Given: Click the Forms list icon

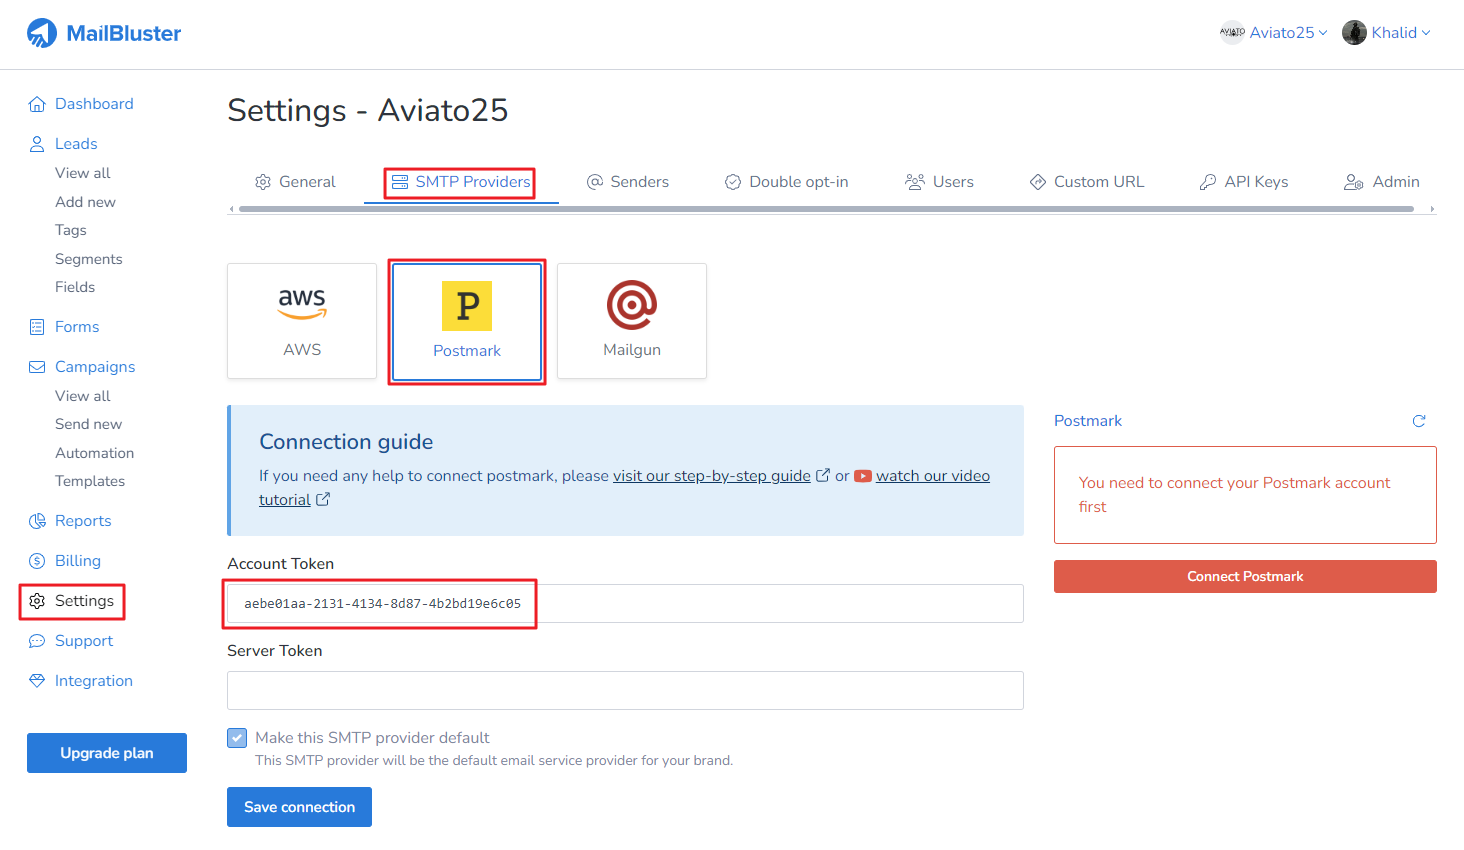Looking at the screenshot, I should click(x=37, y=327).
